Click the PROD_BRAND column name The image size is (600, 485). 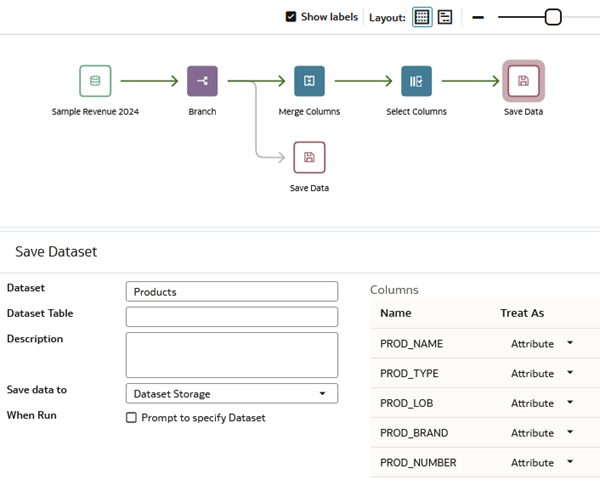point(414,433)
